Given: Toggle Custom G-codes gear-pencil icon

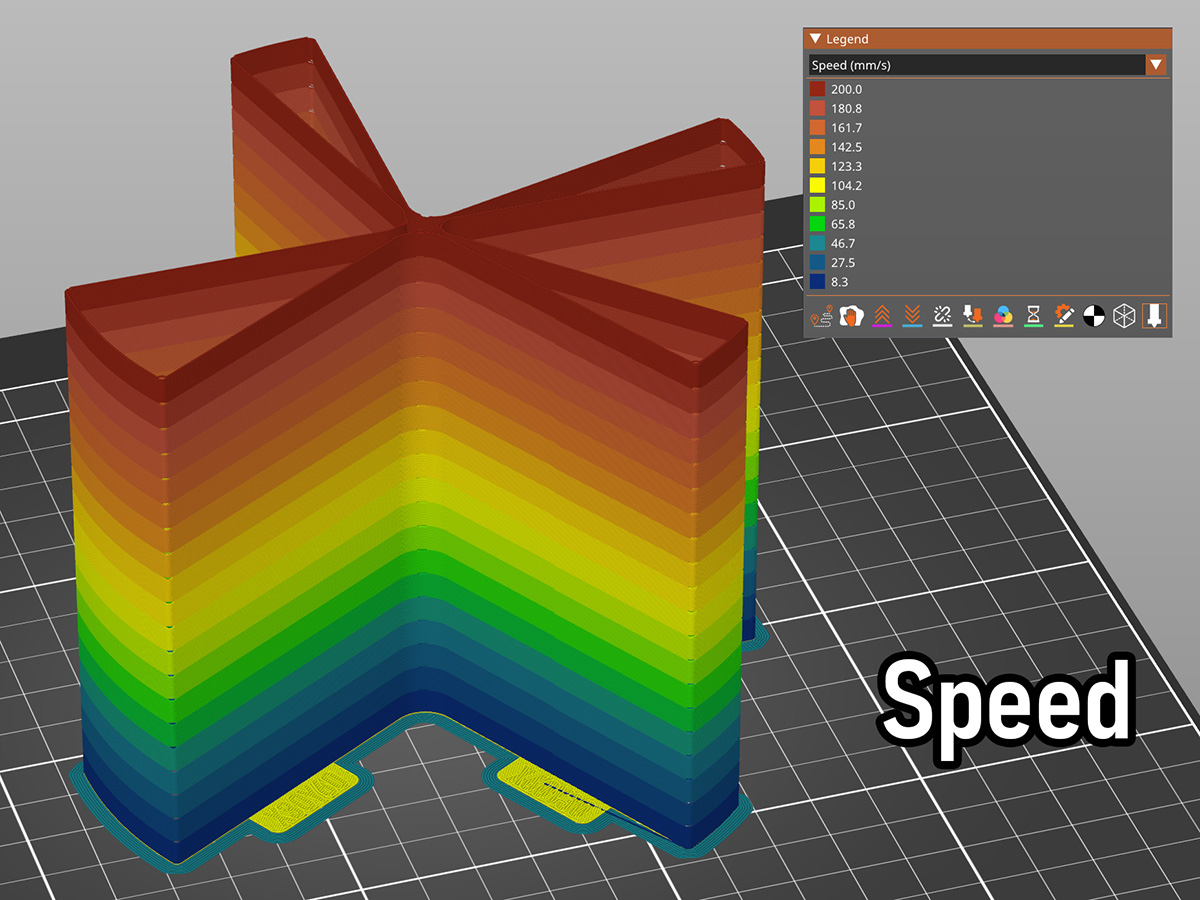Looking at the screenshot, I should (1064, 316).
